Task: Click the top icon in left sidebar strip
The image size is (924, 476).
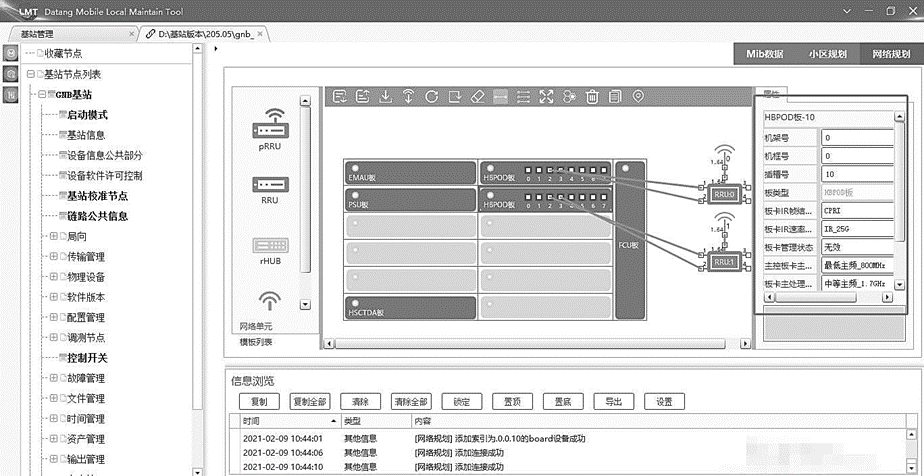Action: coord(11,54)
